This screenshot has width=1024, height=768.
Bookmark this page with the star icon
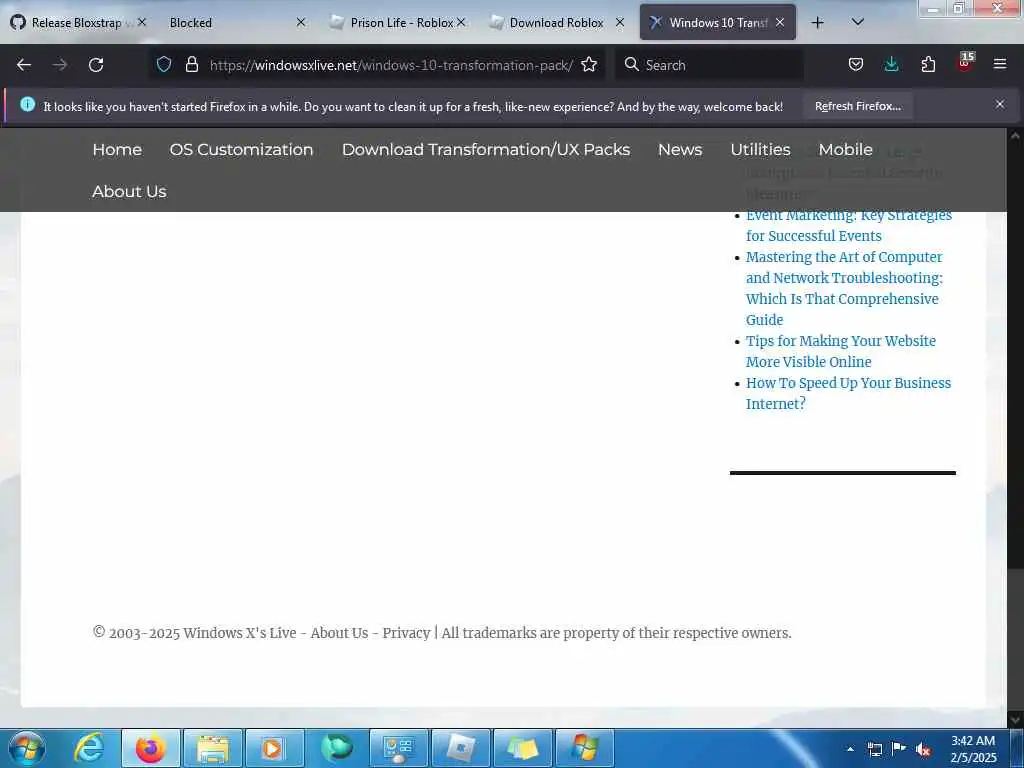tap(589, 64)
